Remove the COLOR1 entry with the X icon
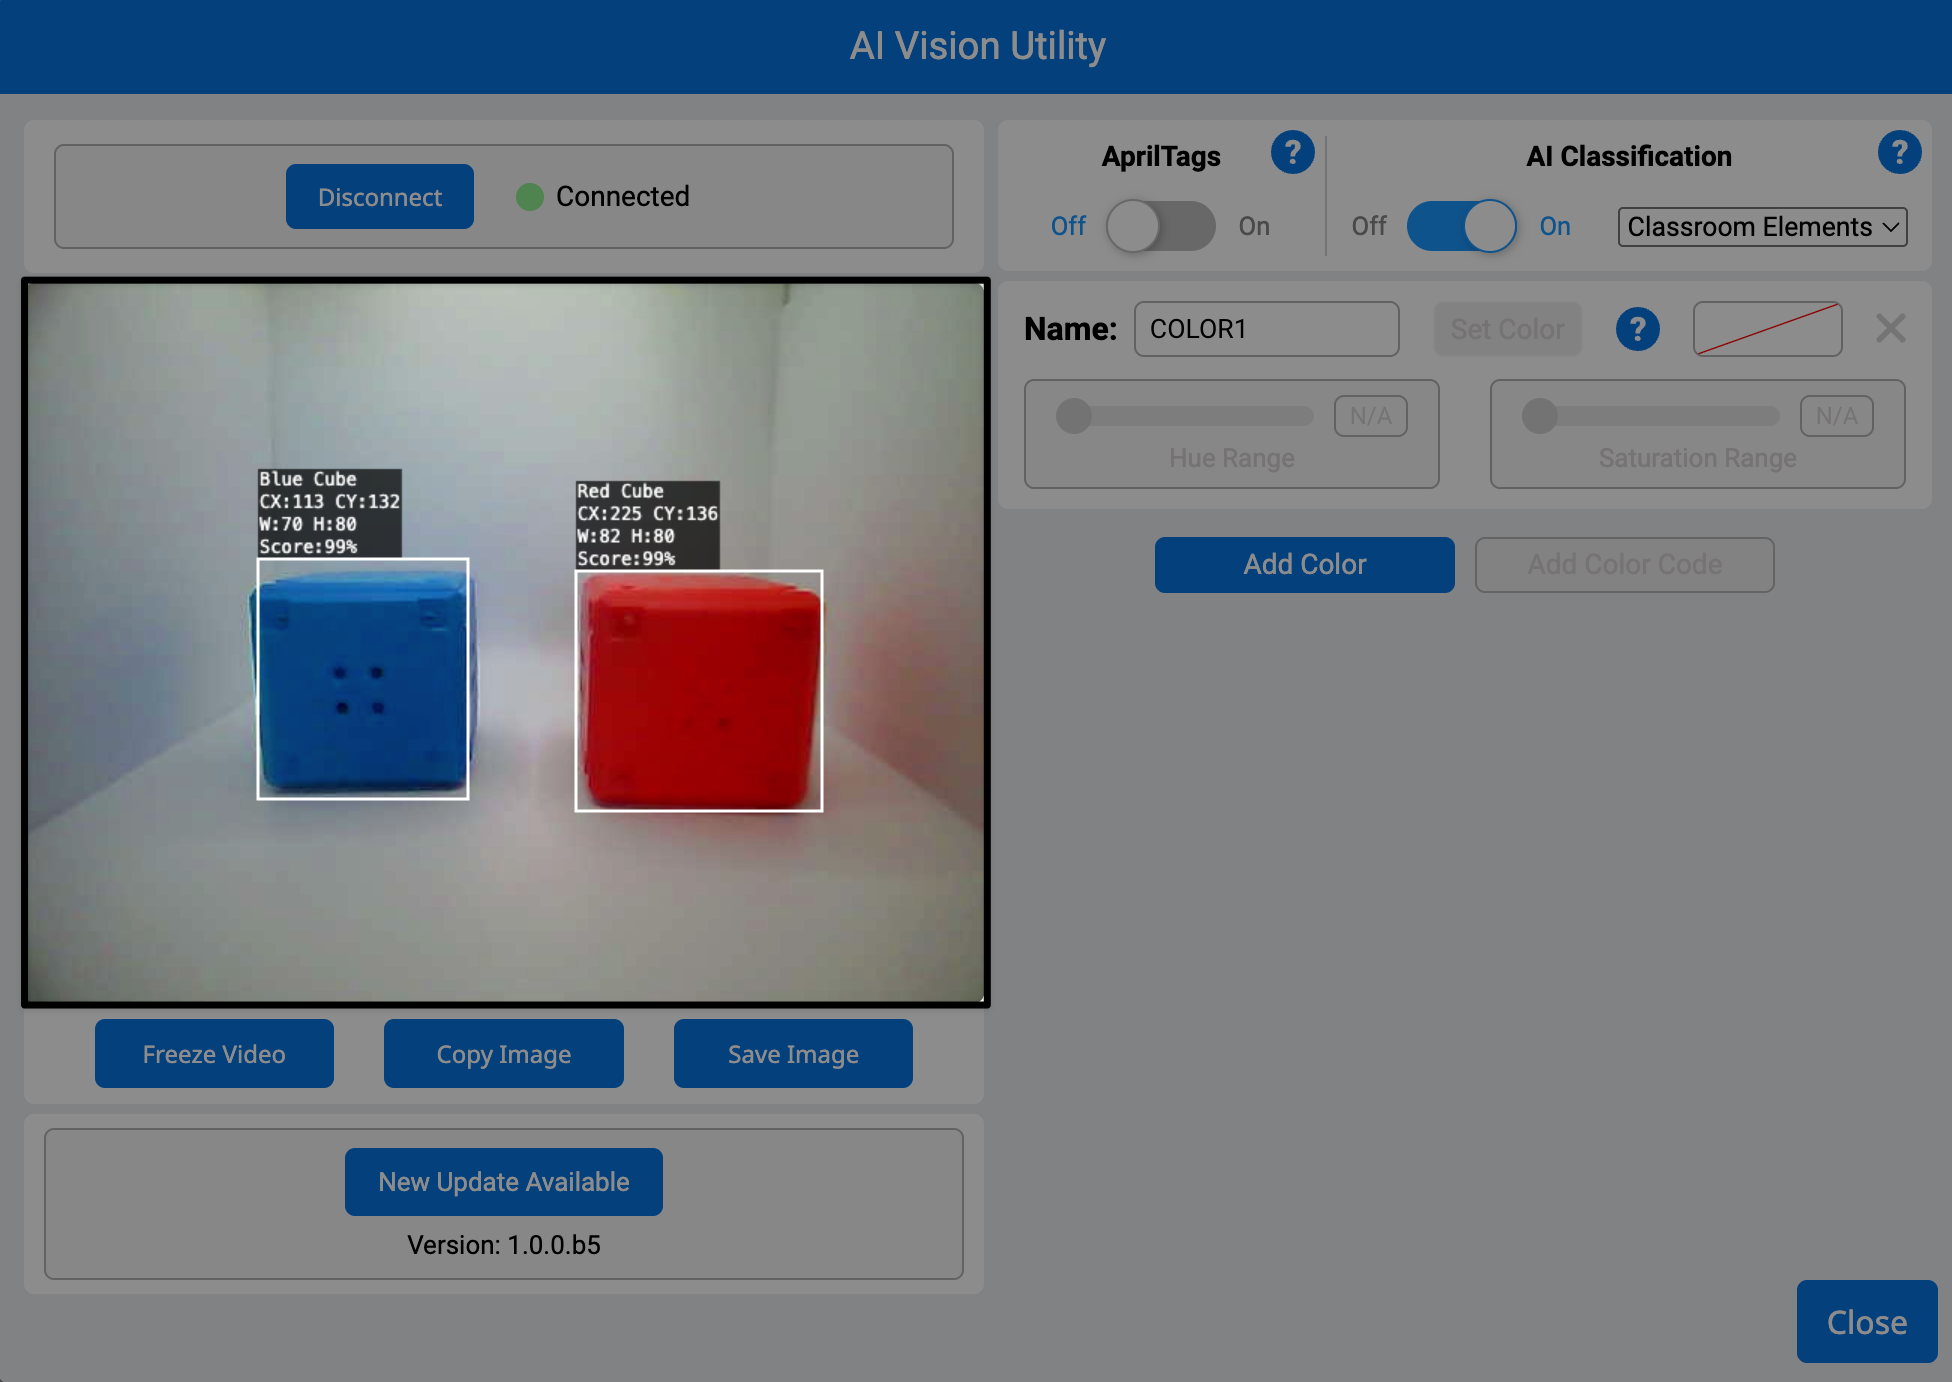Screen dimensions: 1952x1382 point(1890,329)
